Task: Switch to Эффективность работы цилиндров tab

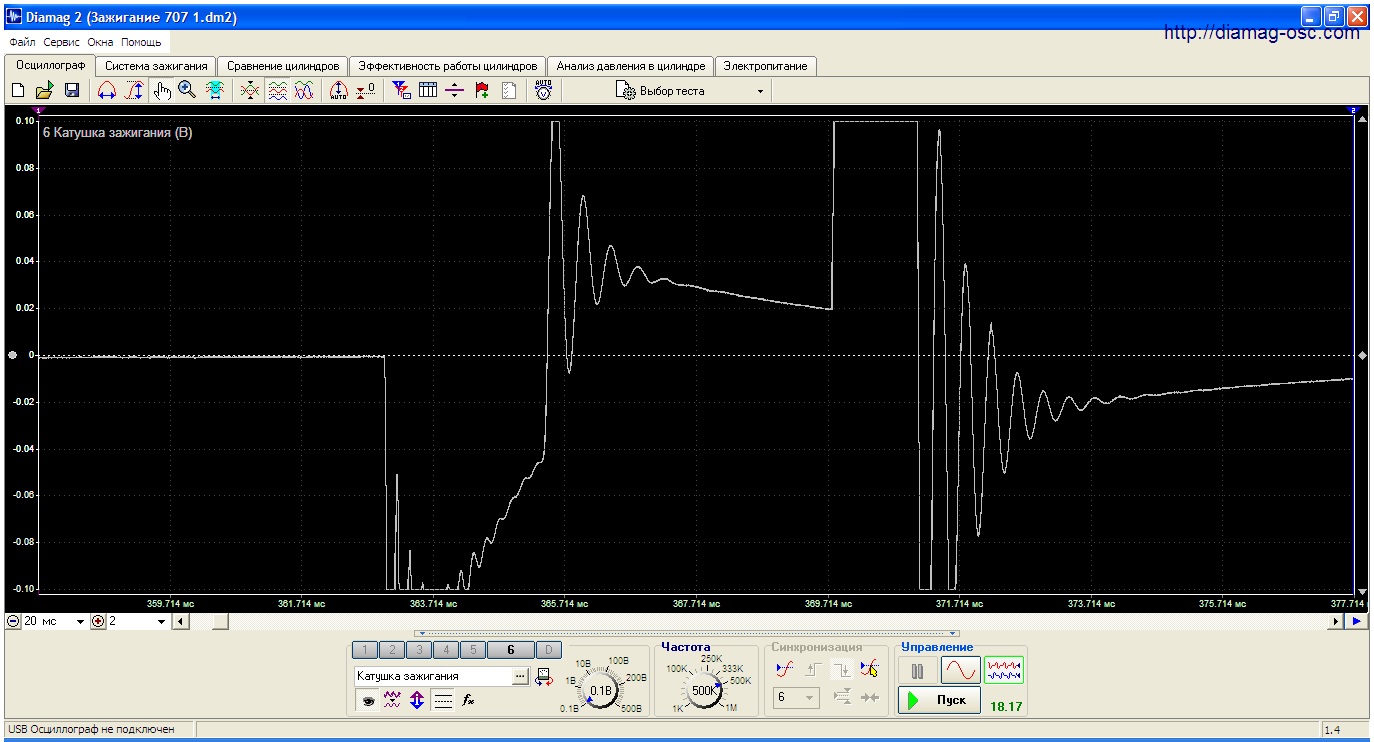Action: pos(448,66)
